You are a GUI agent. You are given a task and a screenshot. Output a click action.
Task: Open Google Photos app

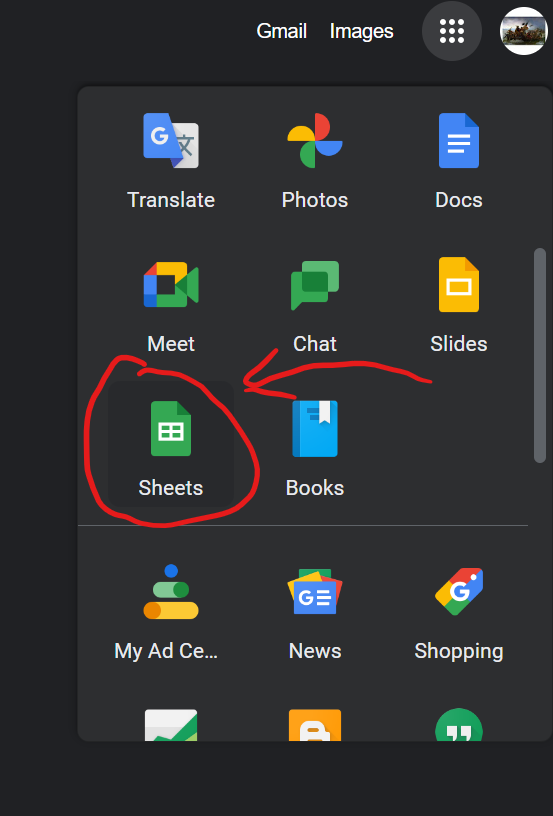click(315, 160)
